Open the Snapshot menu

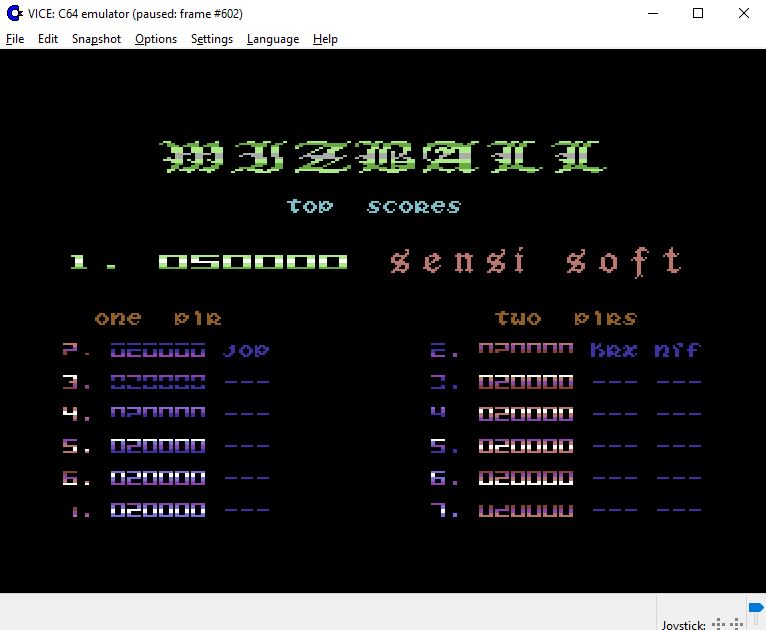pos(96,39)
